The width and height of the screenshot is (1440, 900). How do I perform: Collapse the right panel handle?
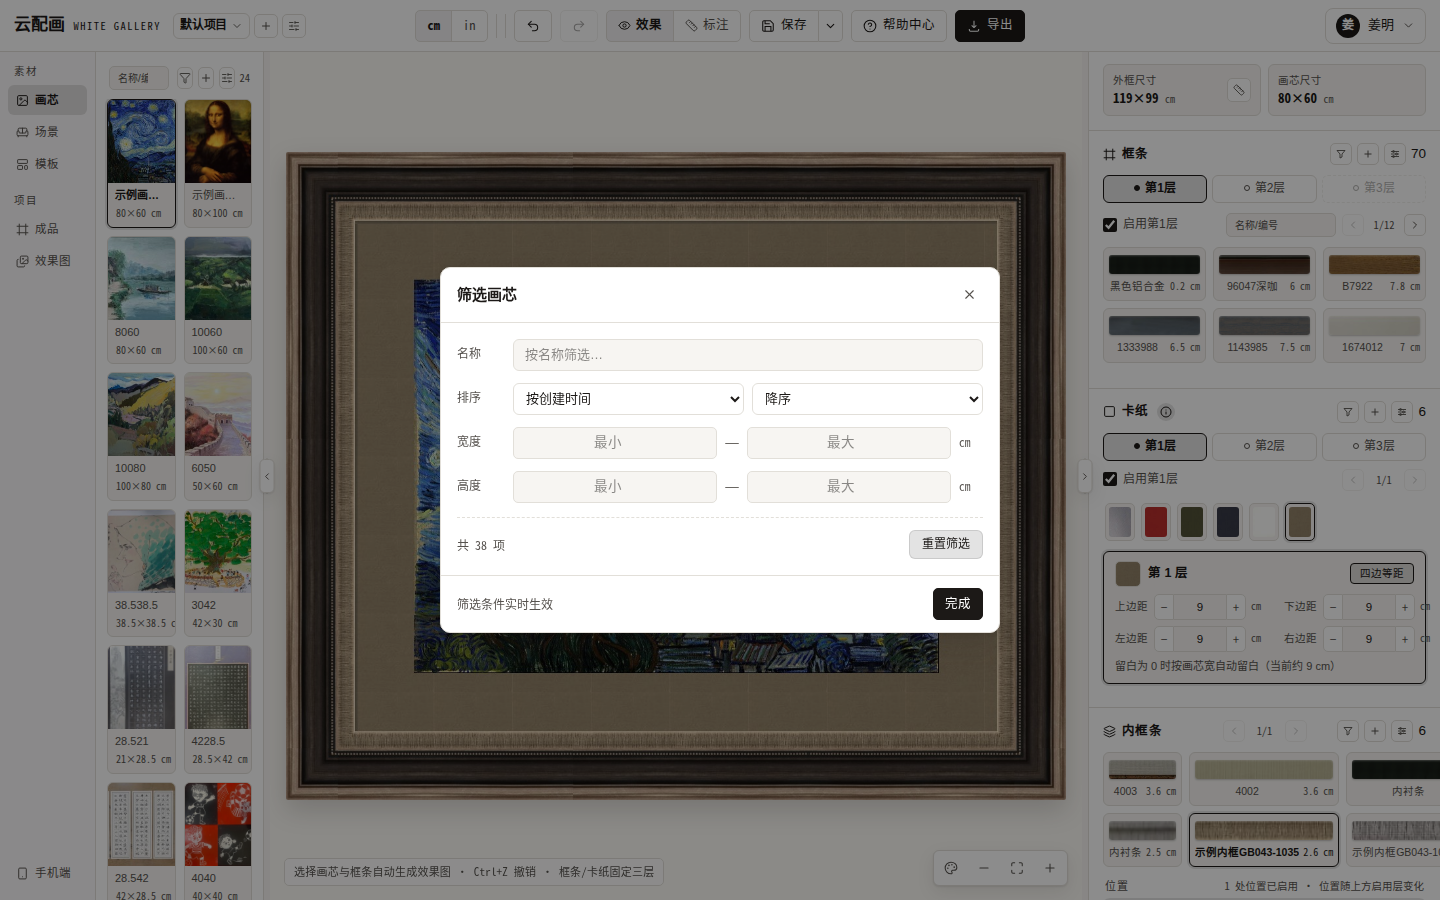click(x=1084, y=476)
